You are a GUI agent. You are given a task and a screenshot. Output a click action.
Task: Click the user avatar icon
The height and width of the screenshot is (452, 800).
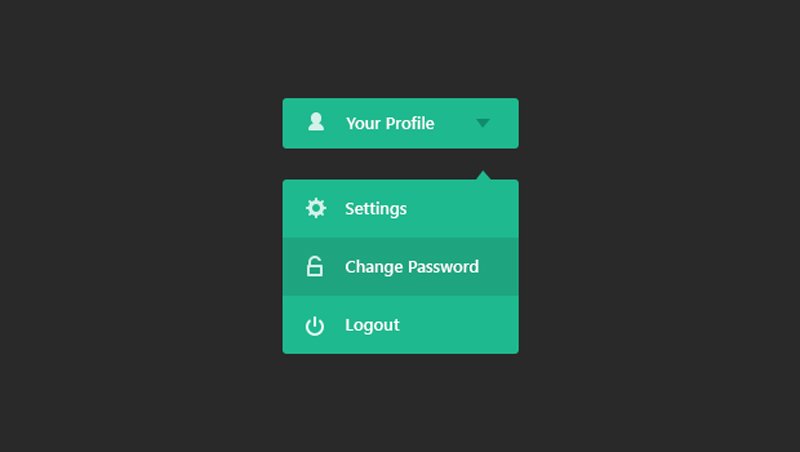click(316, 121)
